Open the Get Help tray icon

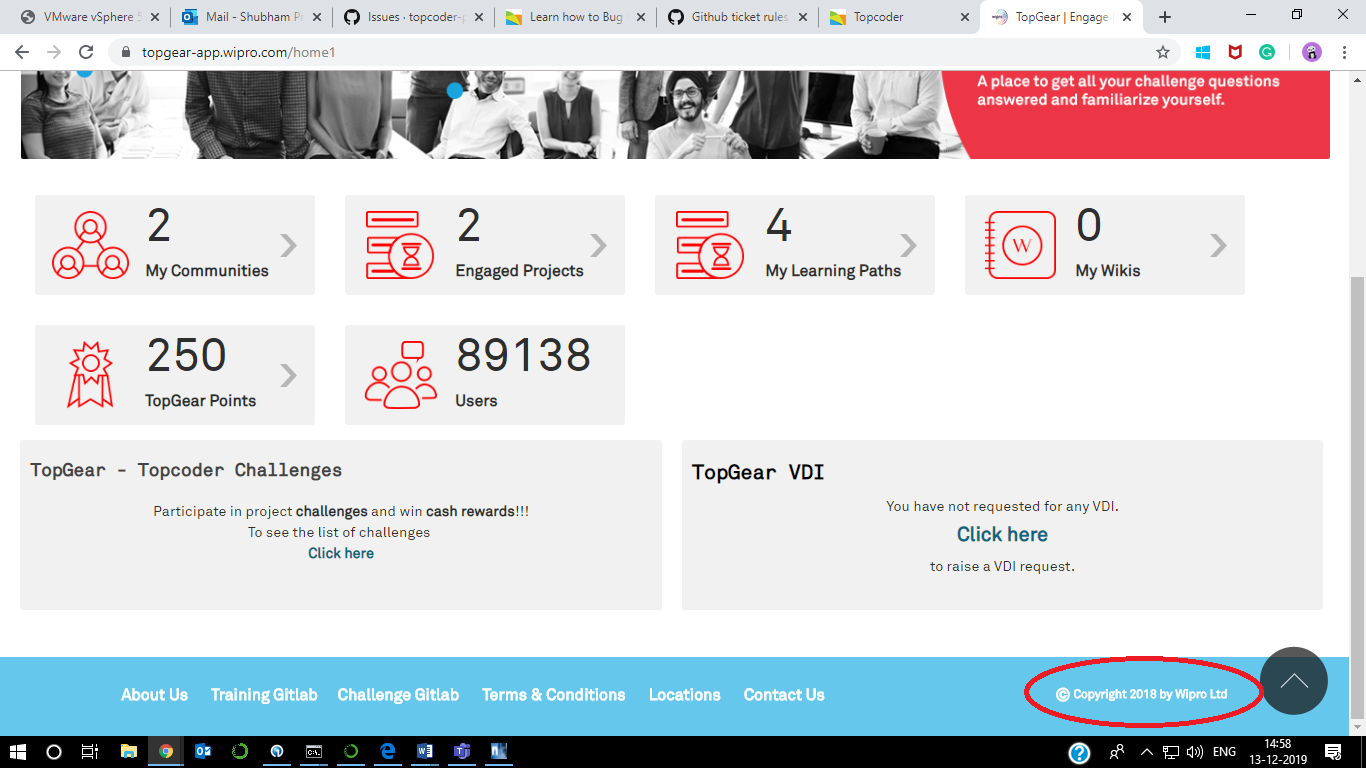pyautogui.click(x=1079, y=752)
